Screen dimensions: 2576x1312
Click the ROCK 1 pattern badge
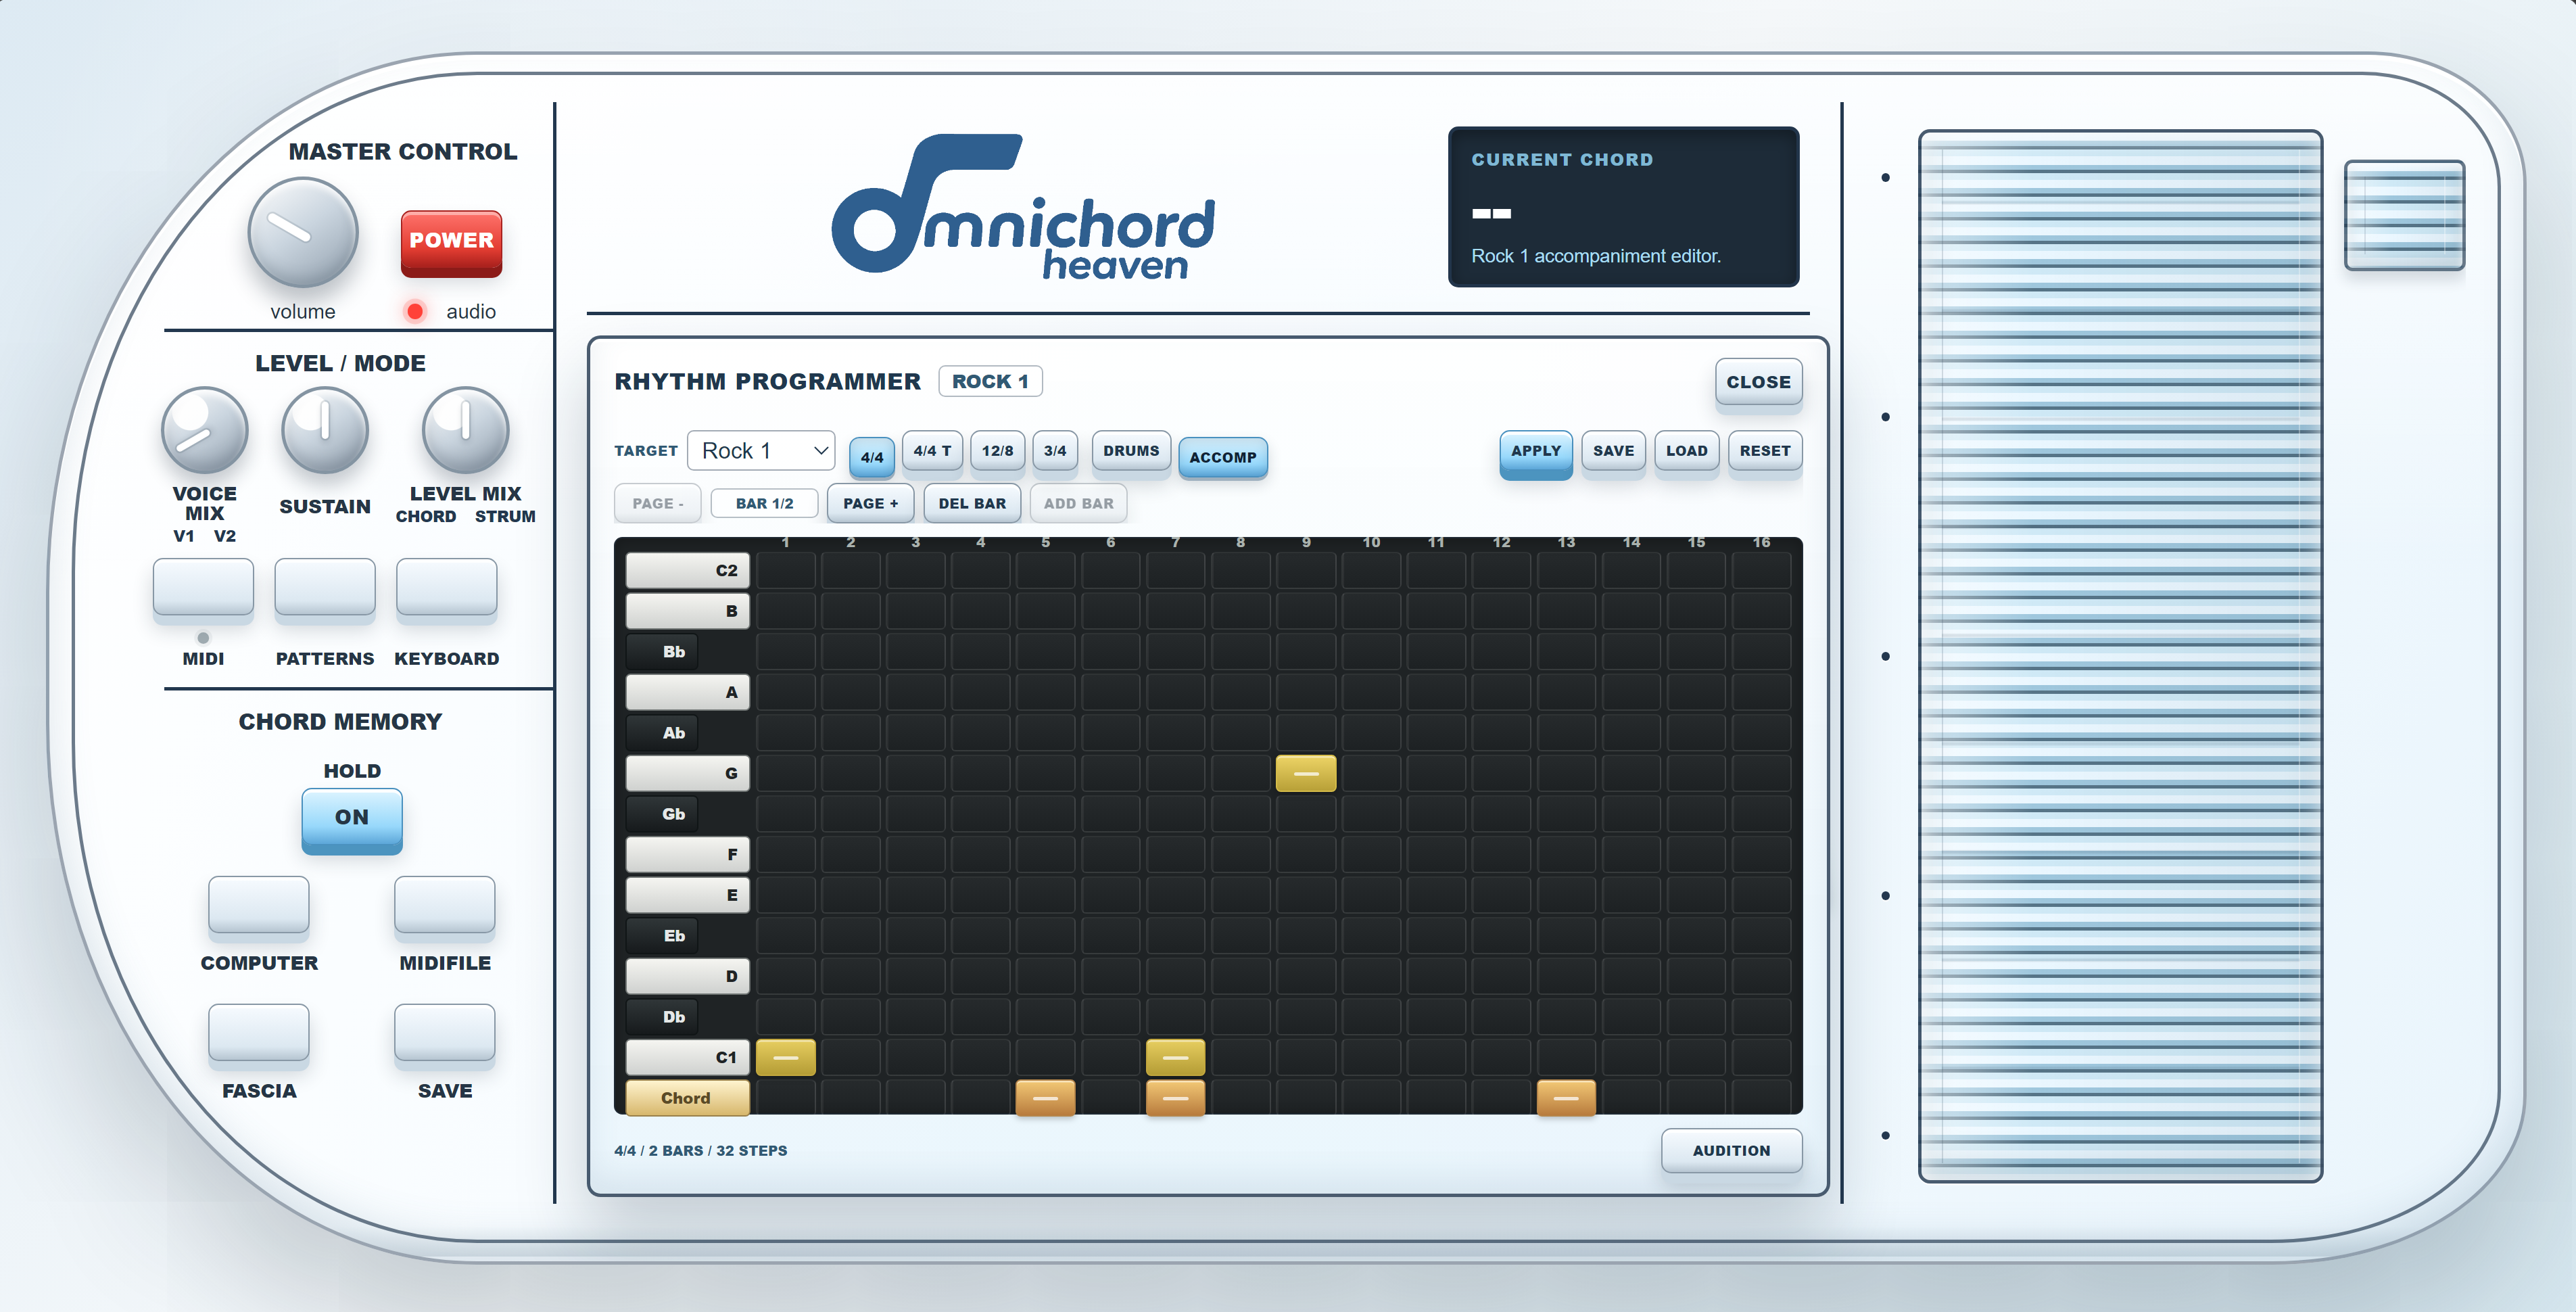(990, 382)
